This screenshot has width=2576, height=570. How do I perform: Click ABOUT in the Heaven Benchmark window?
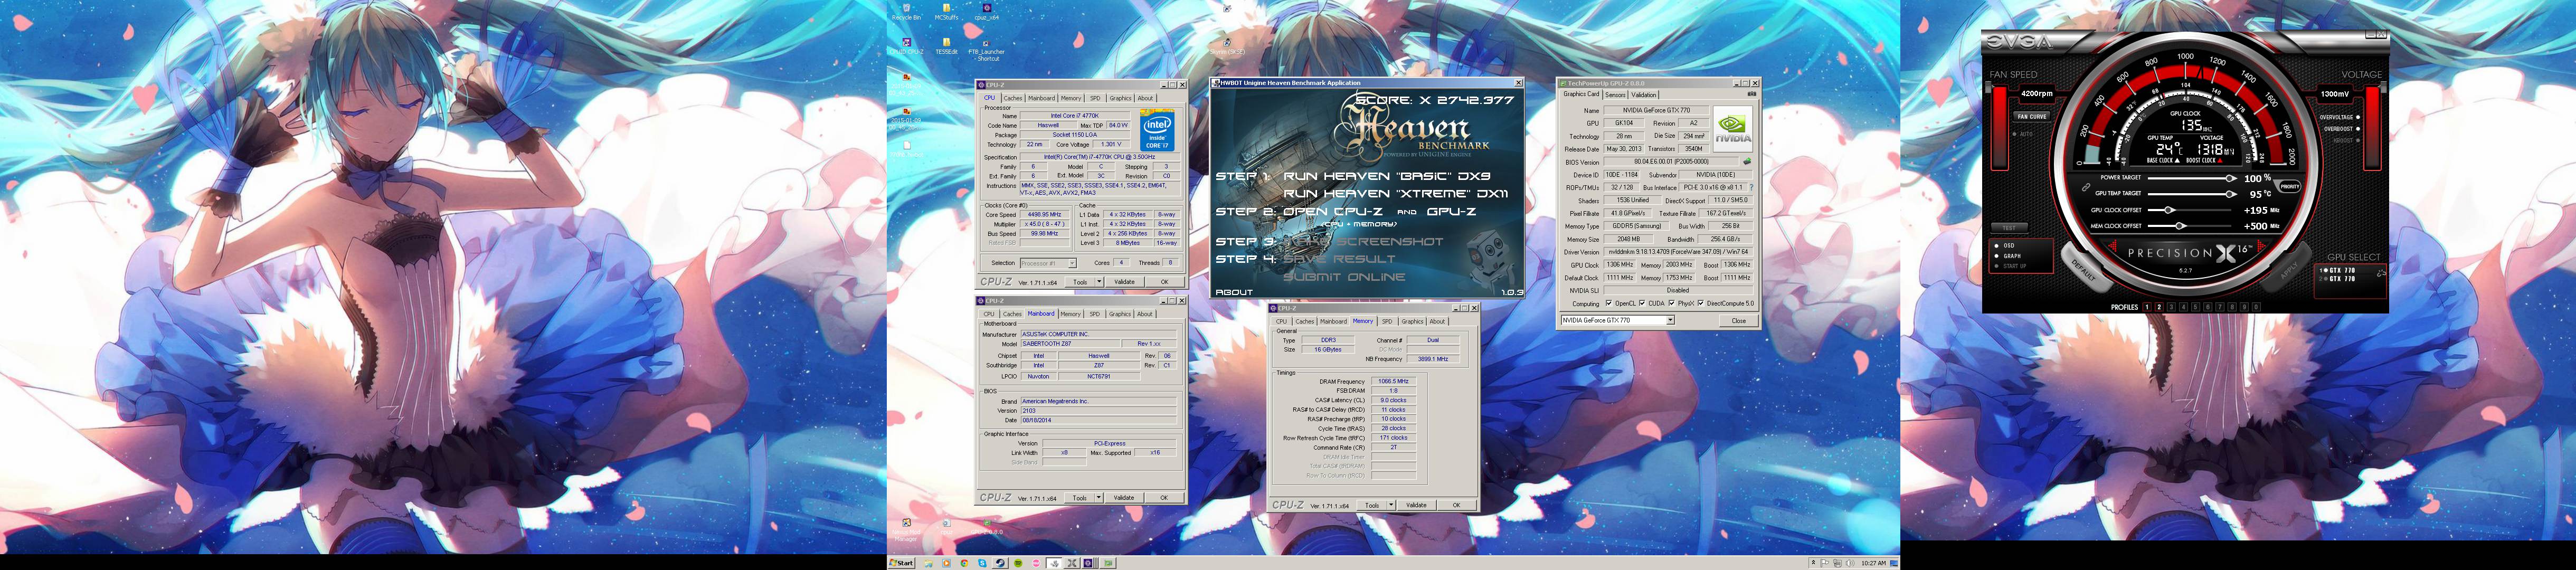(x=1234, y=292)
